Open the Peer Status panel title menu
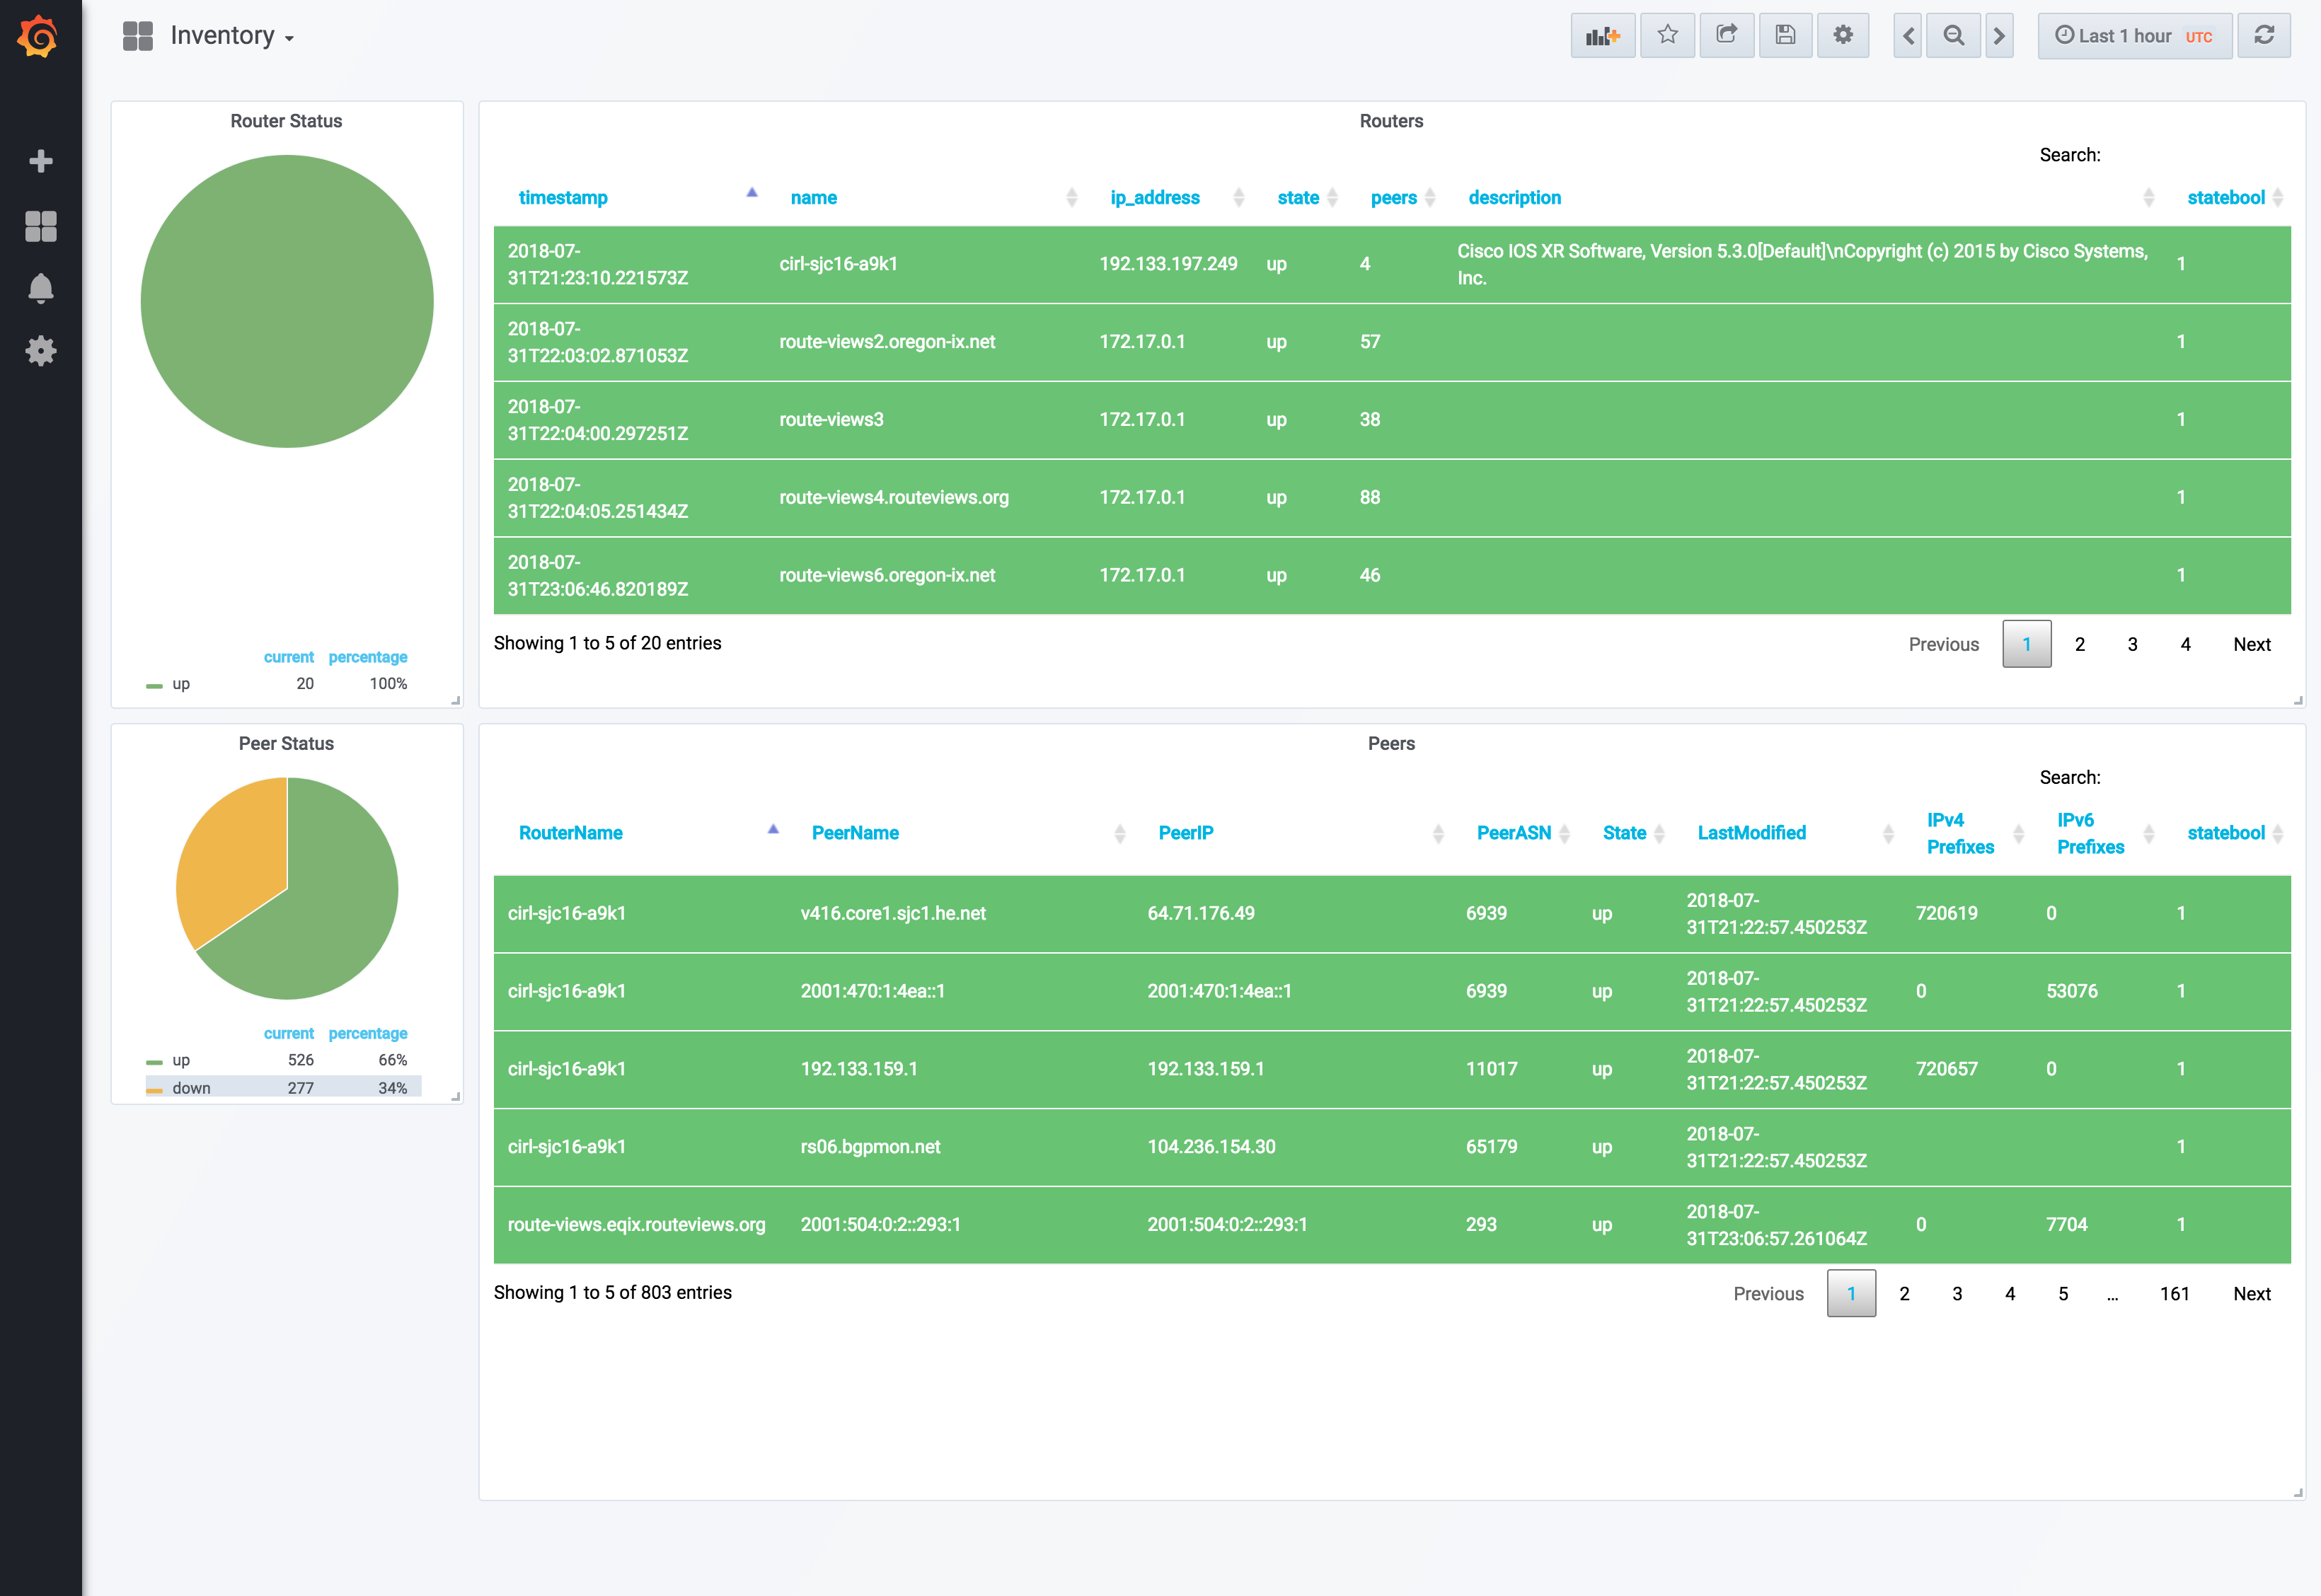This screenshot has height=1596, width=2321. [x=286, y=744]
